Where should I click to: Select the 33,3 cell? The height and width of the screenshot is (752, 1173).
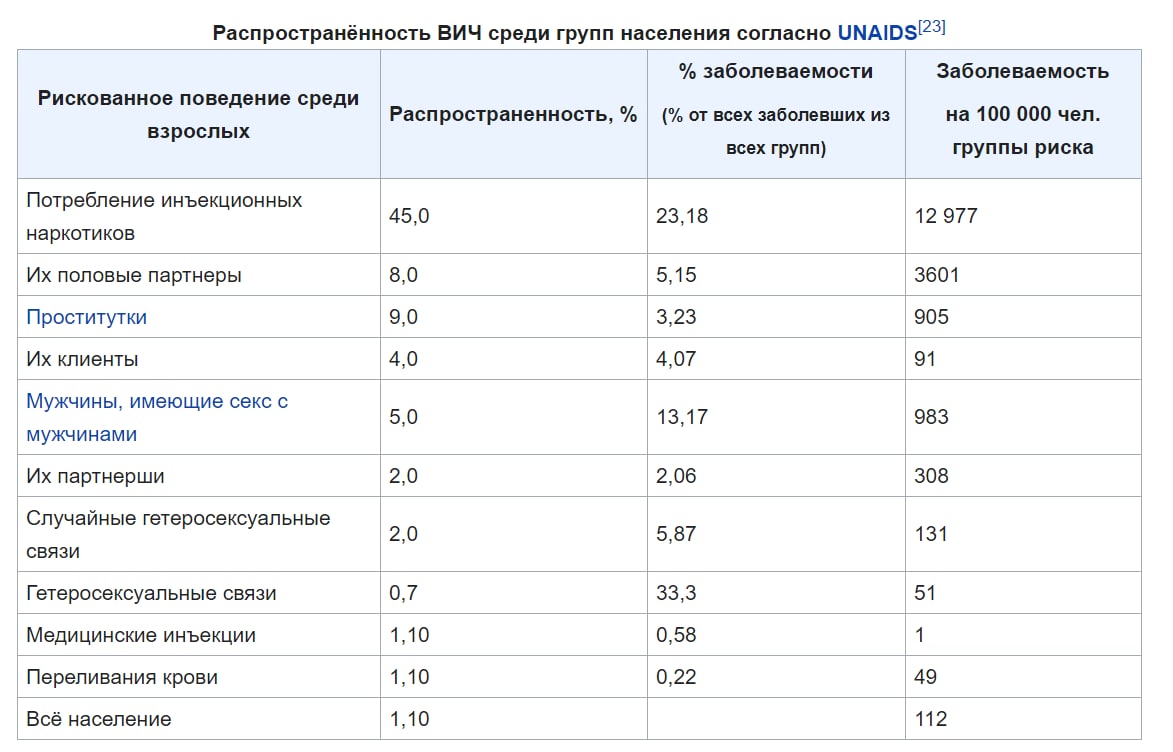coord(777,593)
